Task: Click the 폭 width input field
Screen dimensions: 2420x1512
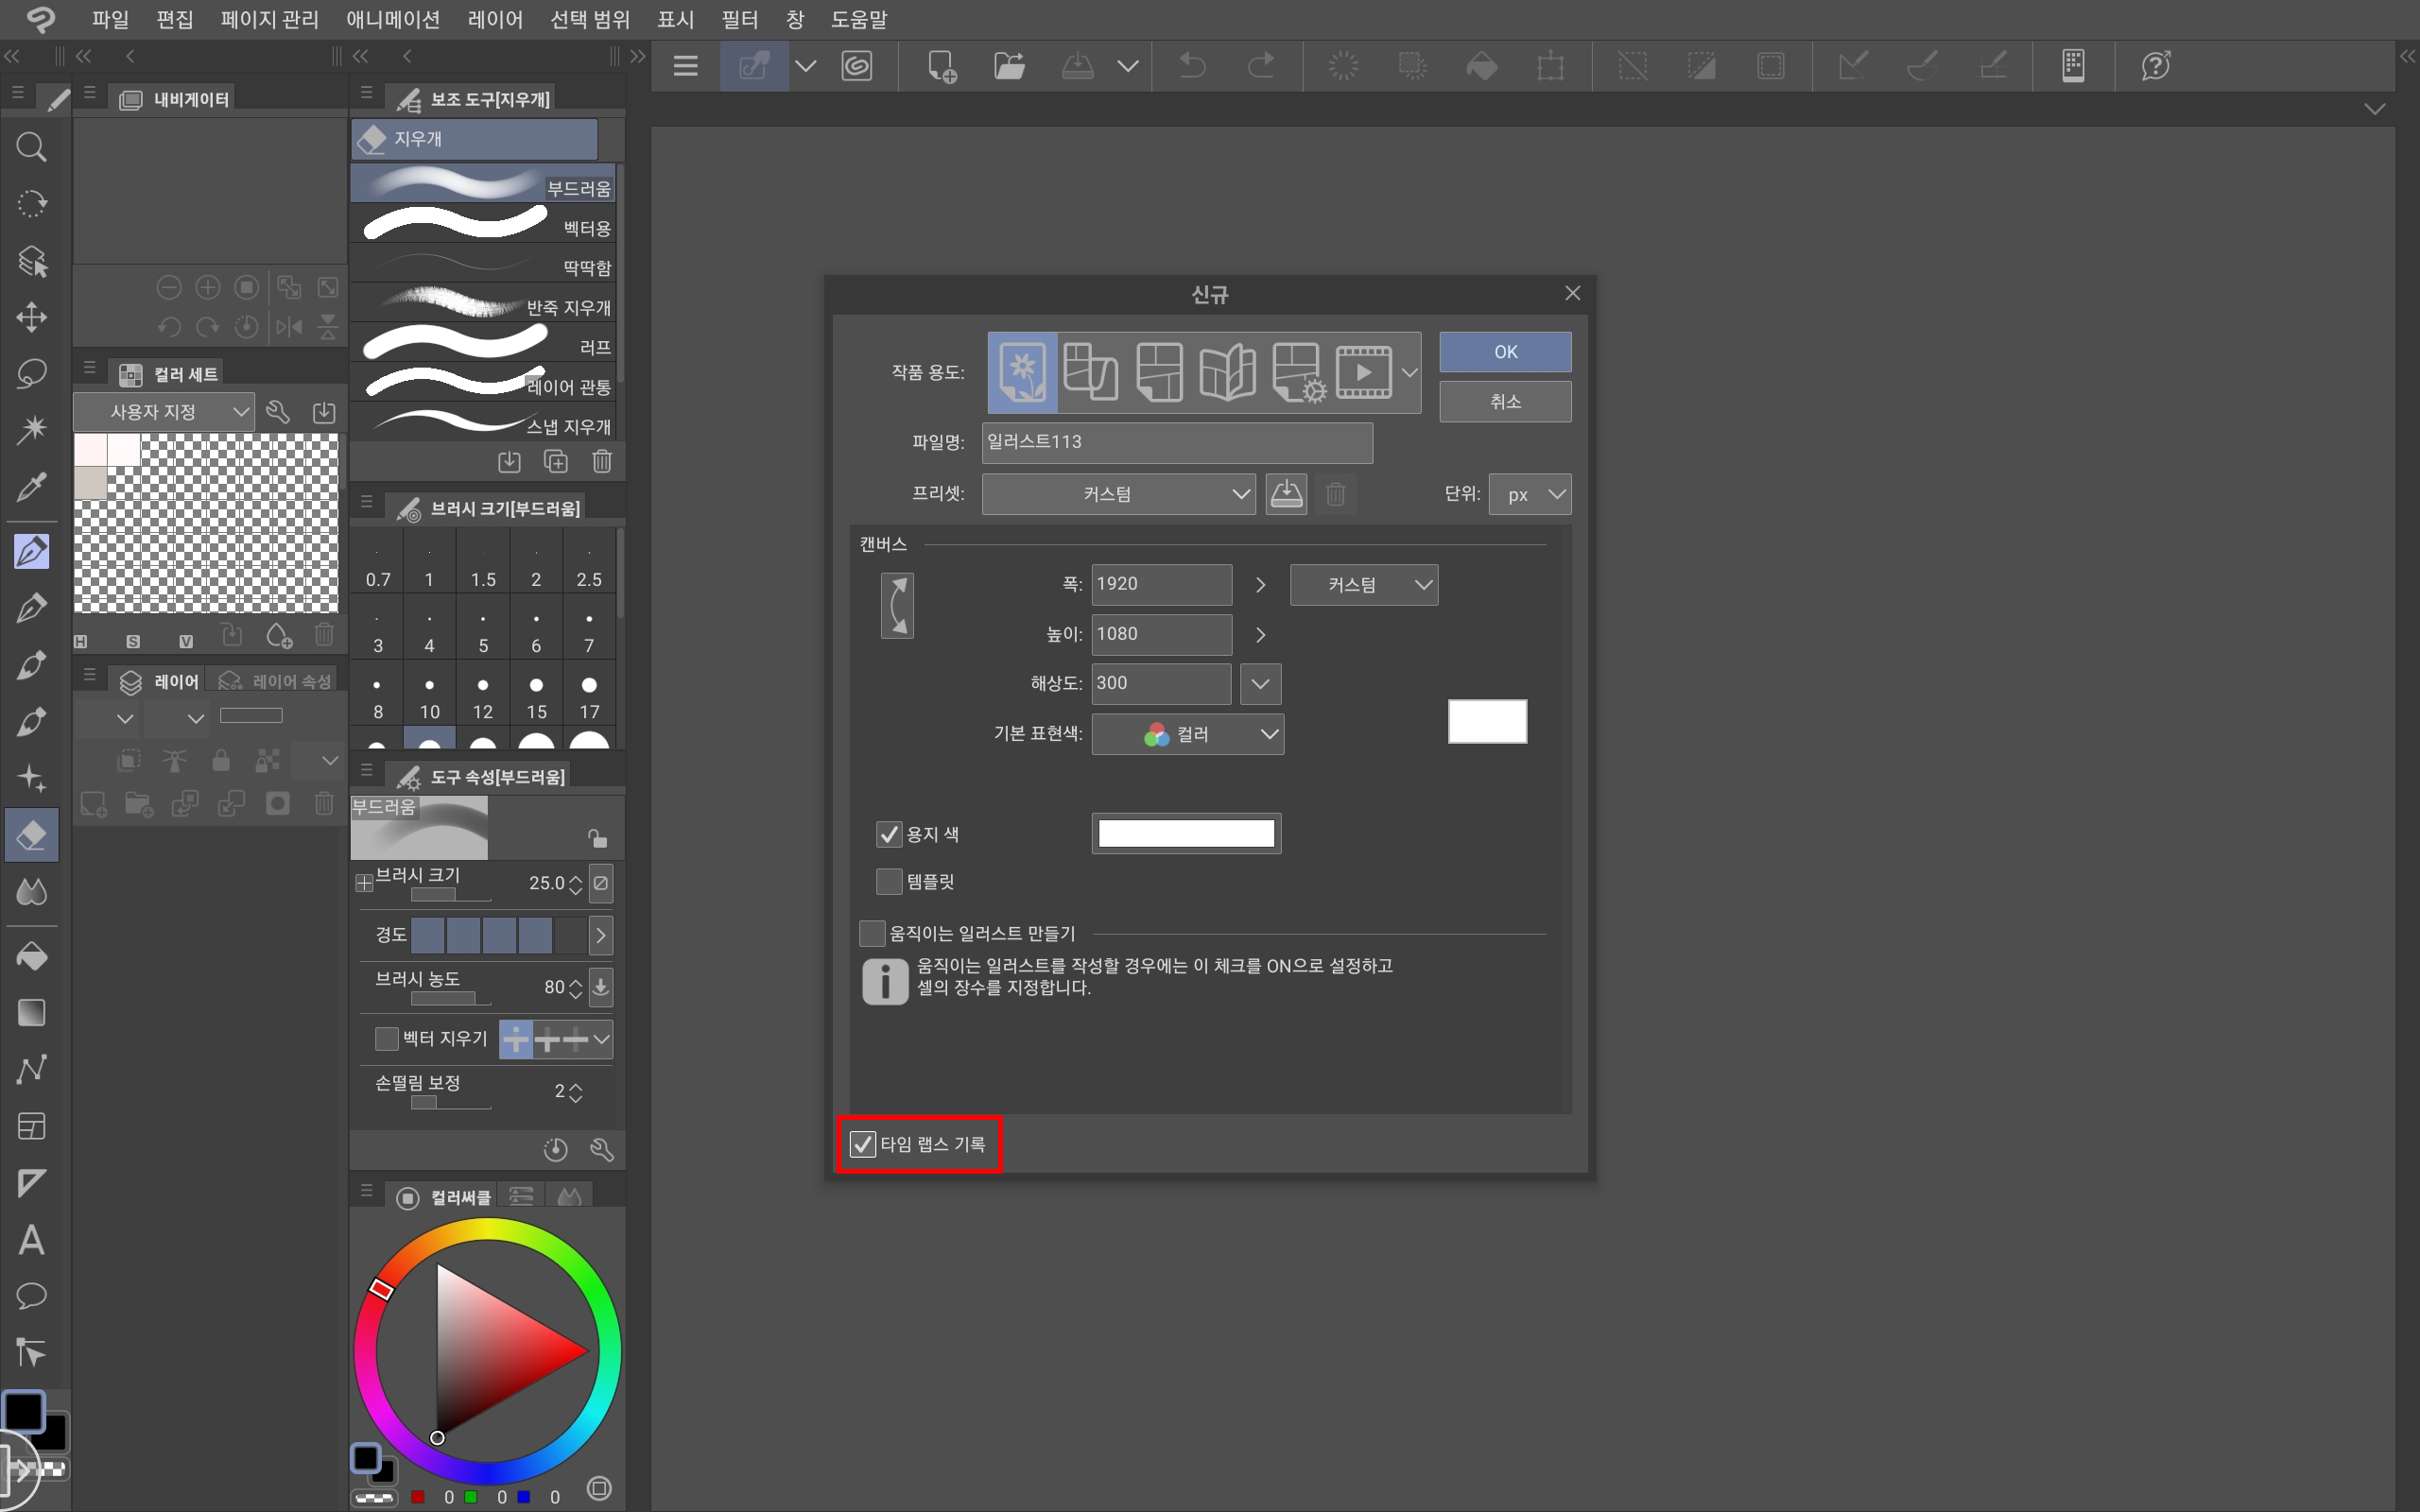Action: [1161, 585]
